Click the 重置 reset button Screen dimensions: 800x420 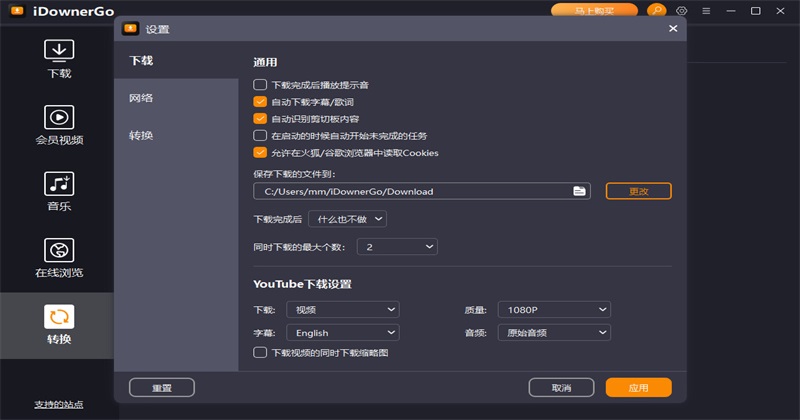pos(162,387)
